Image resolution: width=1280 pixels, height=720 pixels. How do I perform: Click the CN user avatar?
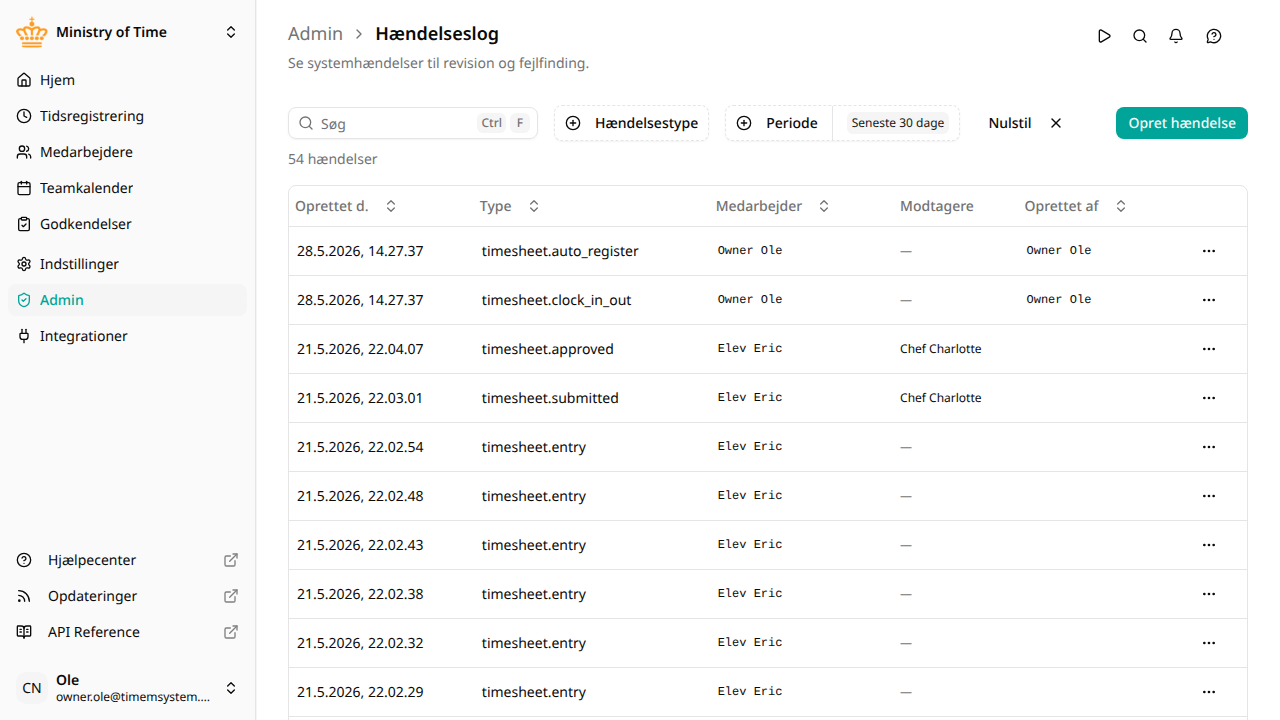click(x=32, y=688)
